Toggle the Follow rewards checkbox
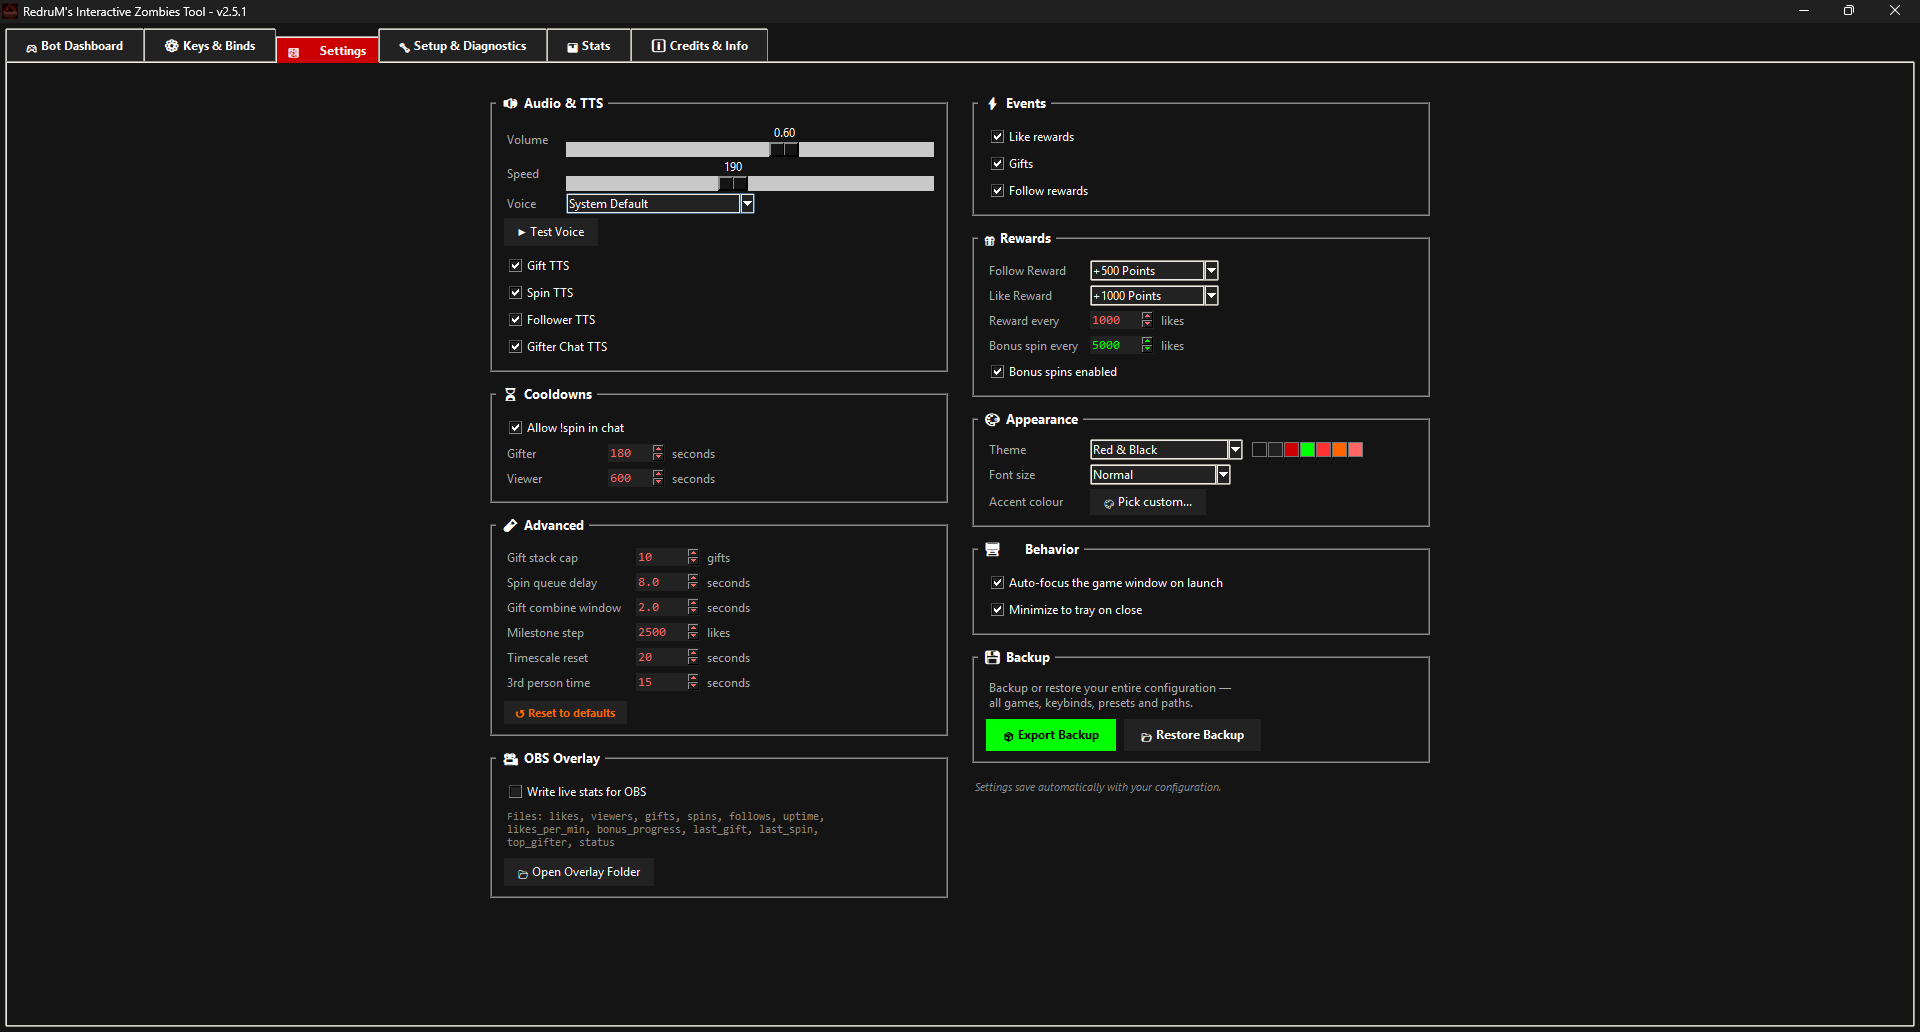 (998, 191)
